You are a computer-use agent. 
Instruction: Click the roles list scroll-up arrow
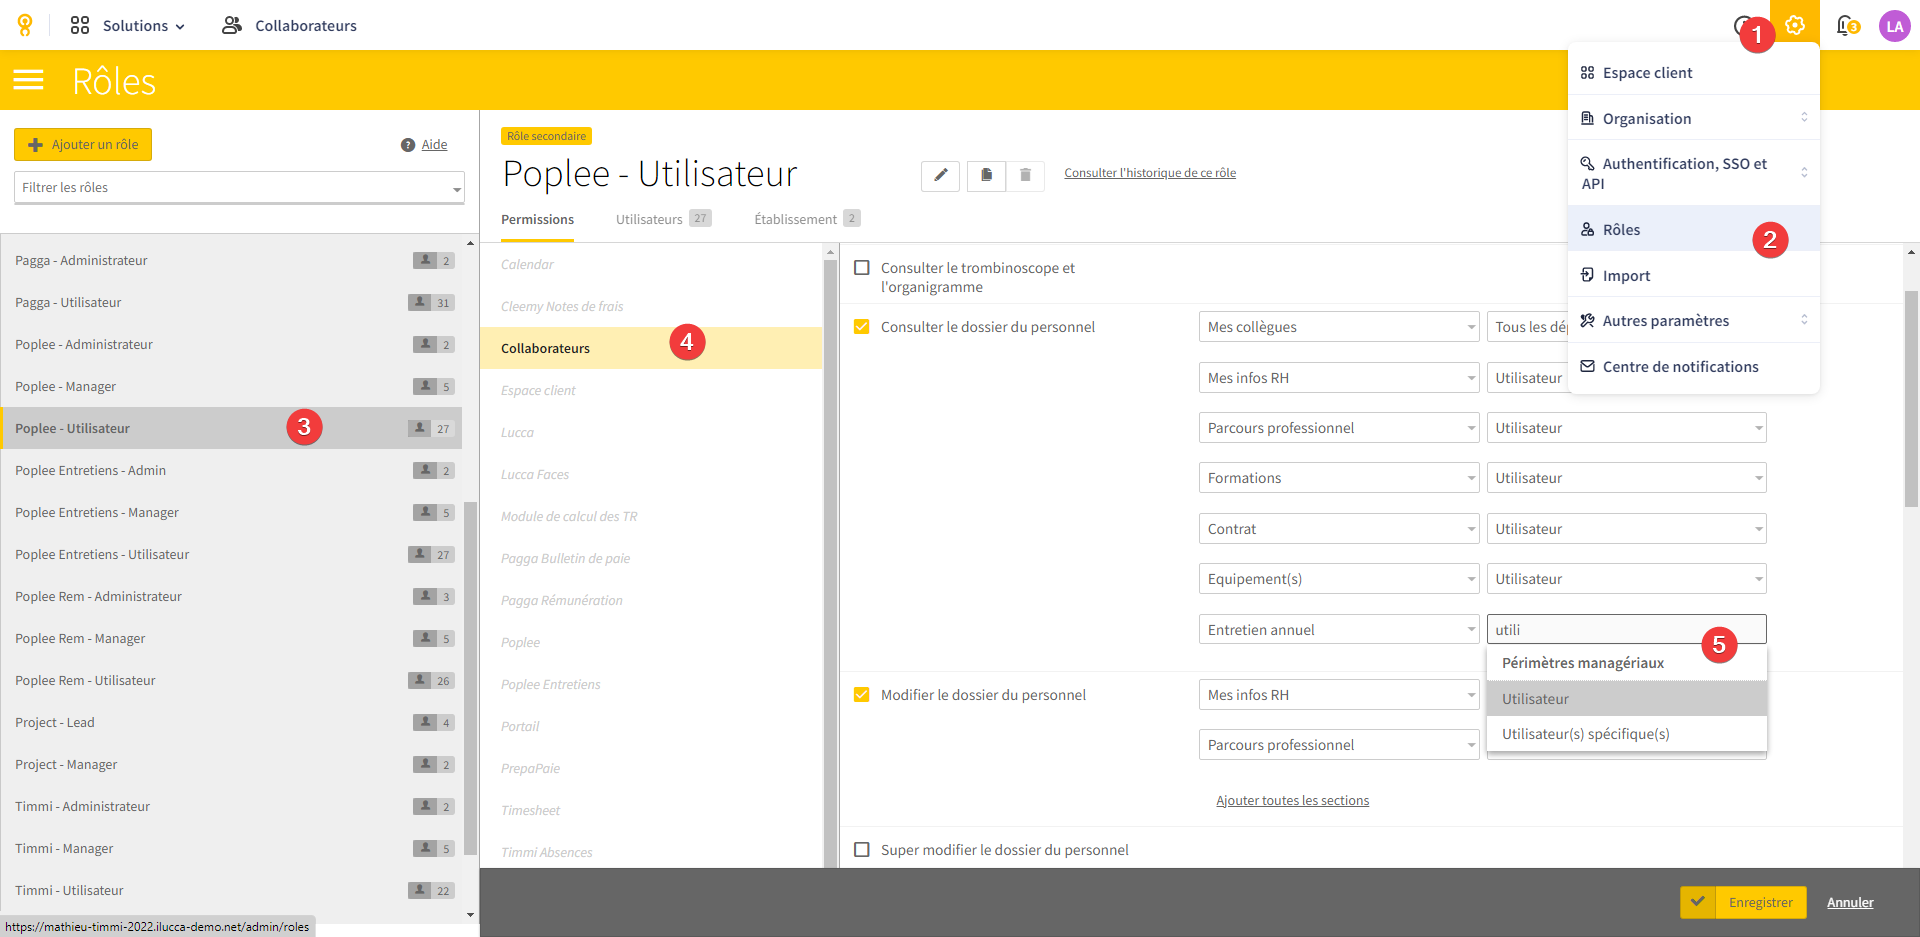click(x=470, y=243)
